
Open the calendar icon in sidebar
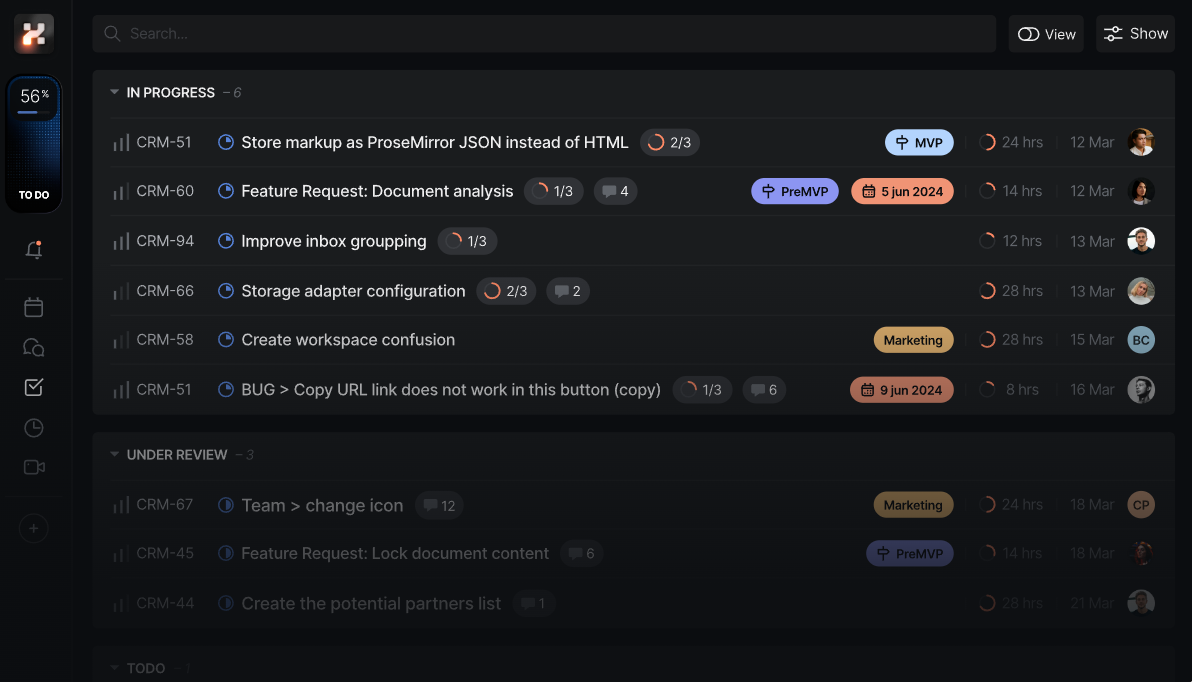coord(34,308)
